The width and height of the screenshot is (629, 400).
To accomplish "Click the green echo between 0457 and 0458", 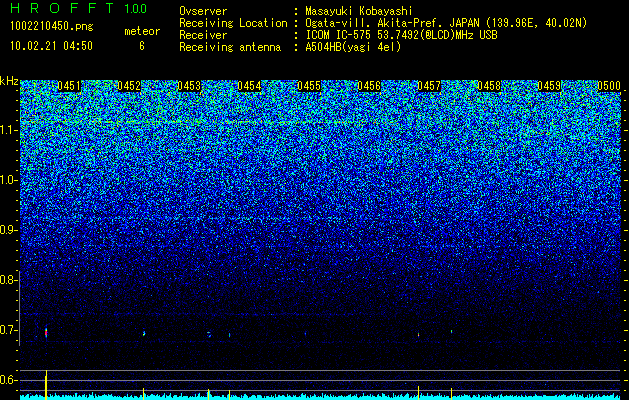I will [451, 331].
